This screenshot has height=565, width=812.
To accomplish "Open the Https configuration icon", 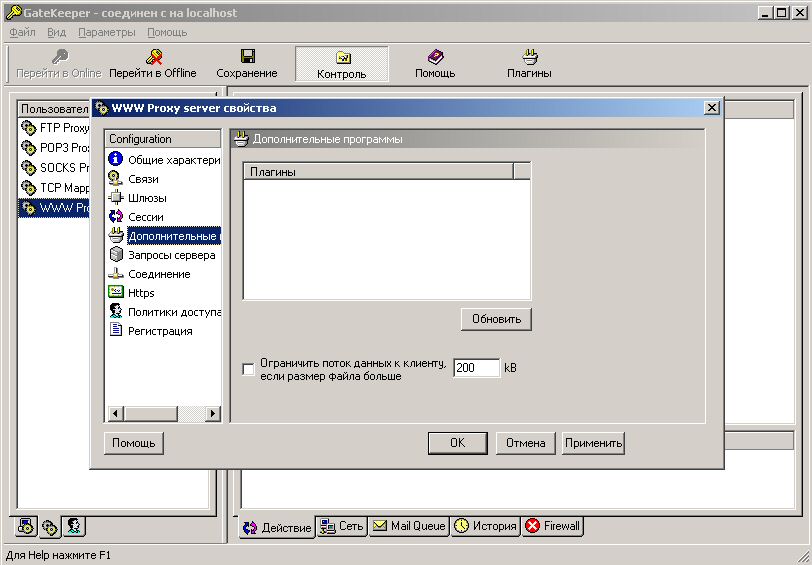I will point(115,292).
